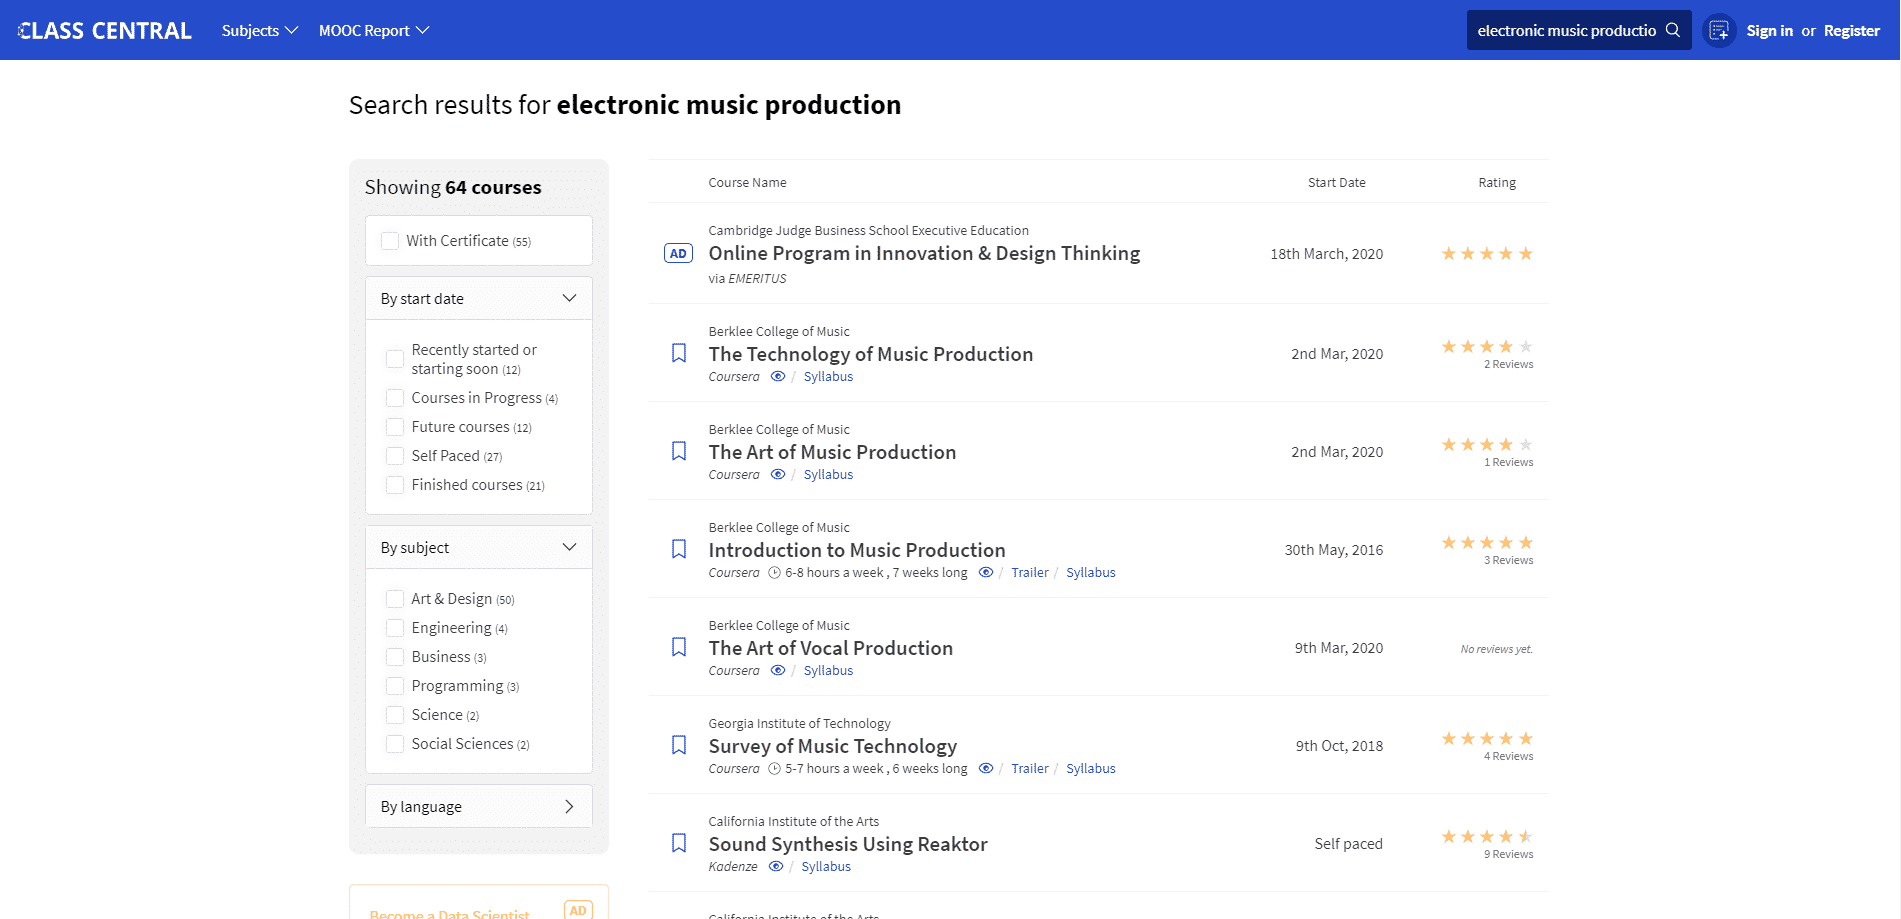Screen dimensions: 1901x919
Task: Click 2 Reviews under Technology of Music Production
Action: [x=1508, y=365]
